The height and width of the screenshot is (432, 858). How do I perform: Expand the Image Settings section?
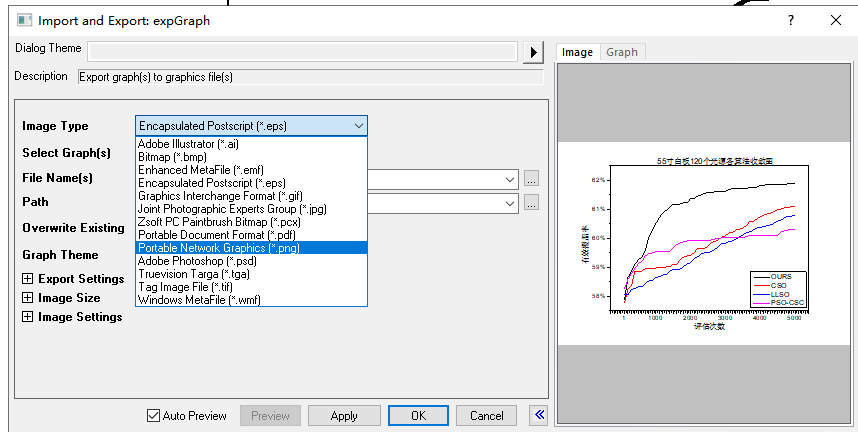tap(28, 317)
